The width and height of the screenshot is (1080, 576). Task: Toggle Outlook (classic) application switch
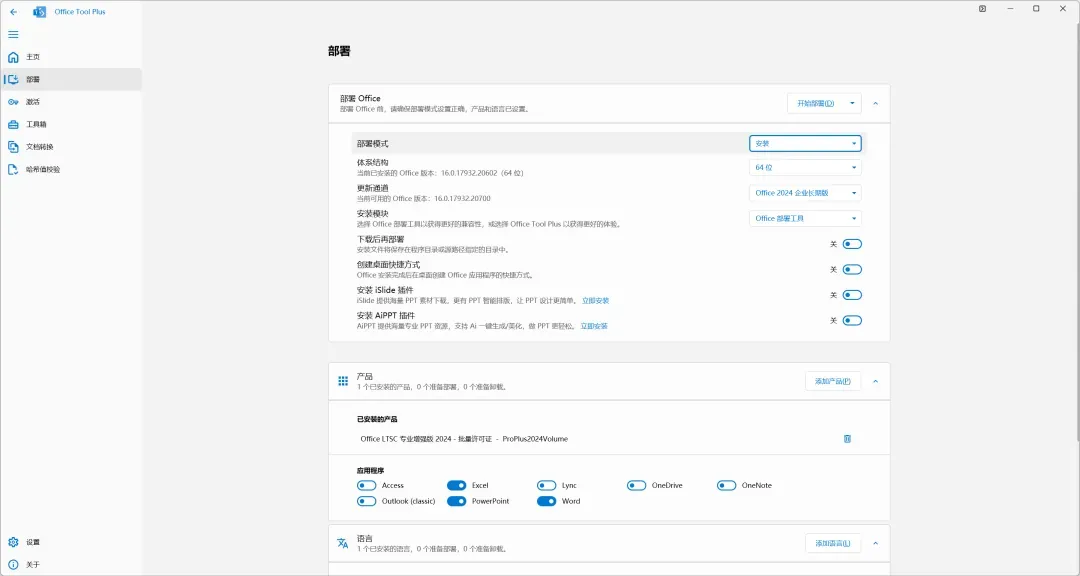pyautogui.click(x=366, y=502)
